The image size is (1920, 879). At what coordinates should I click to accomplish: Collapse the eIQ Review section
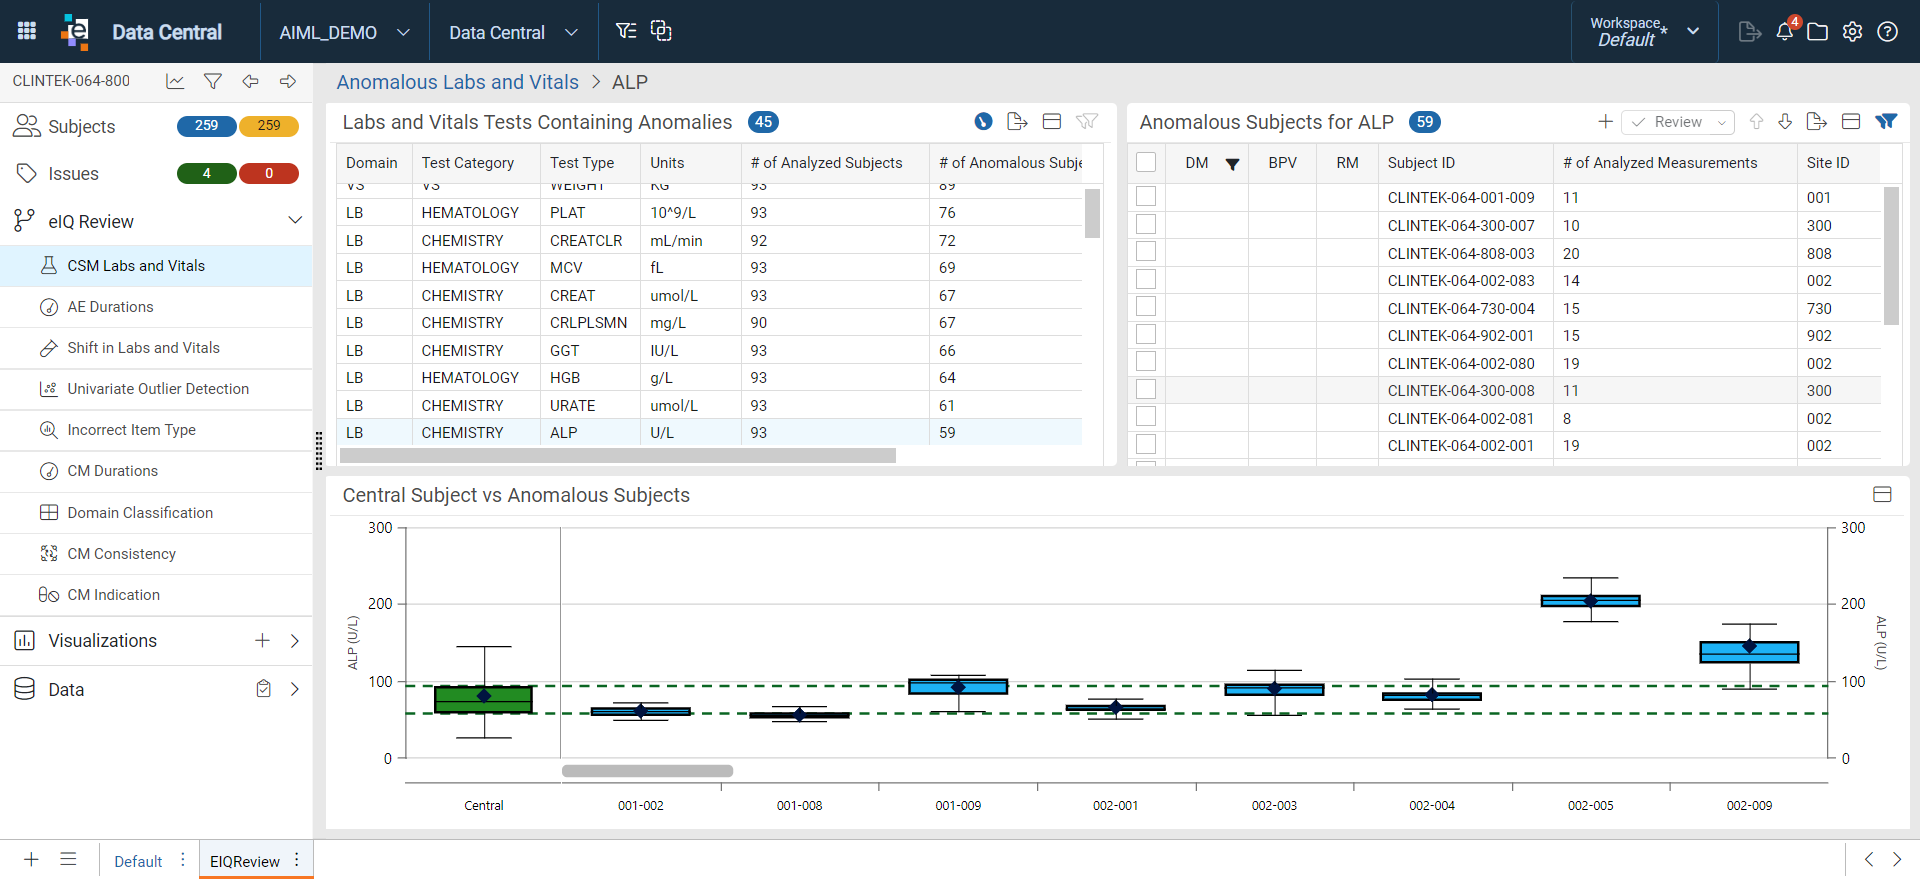pyautogui.click(x=295, y=220)
